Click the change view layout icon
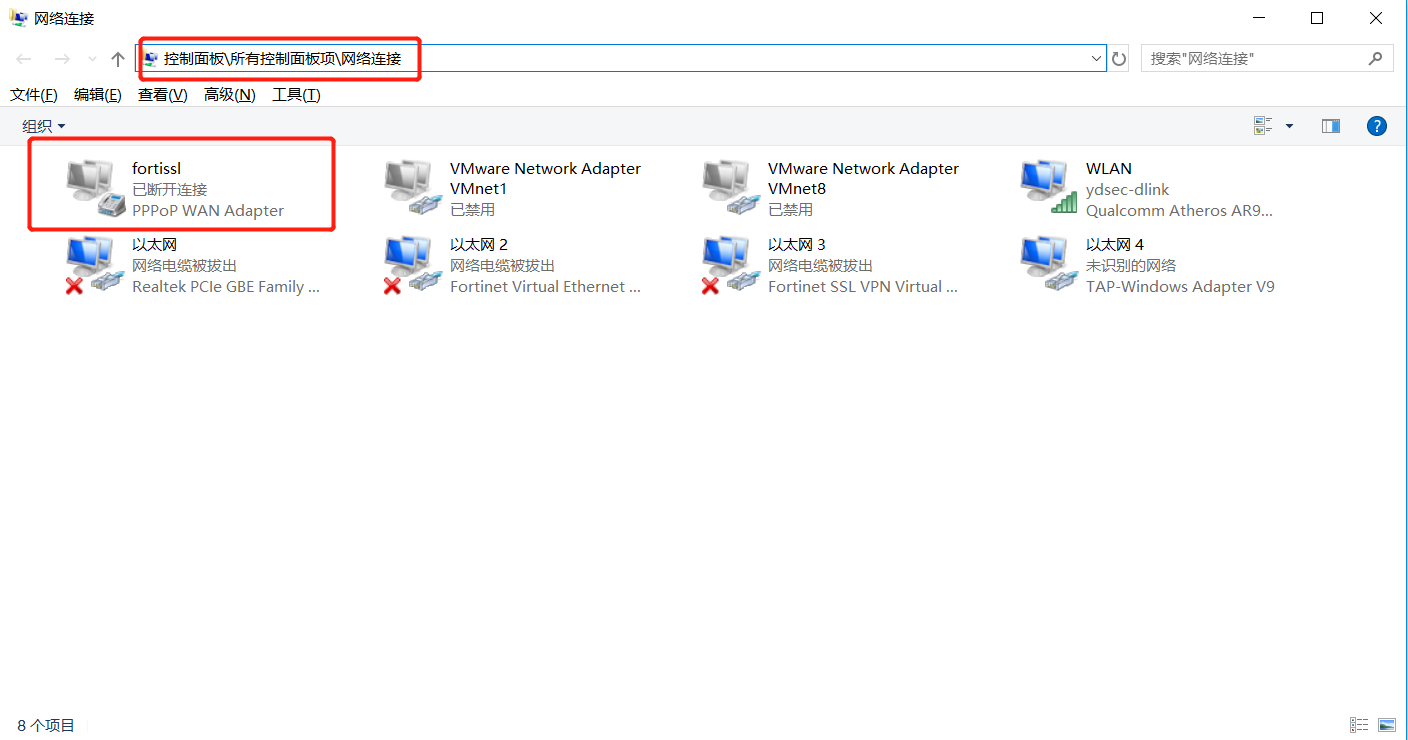The image size is (1408, 740). coord(1263,126)
